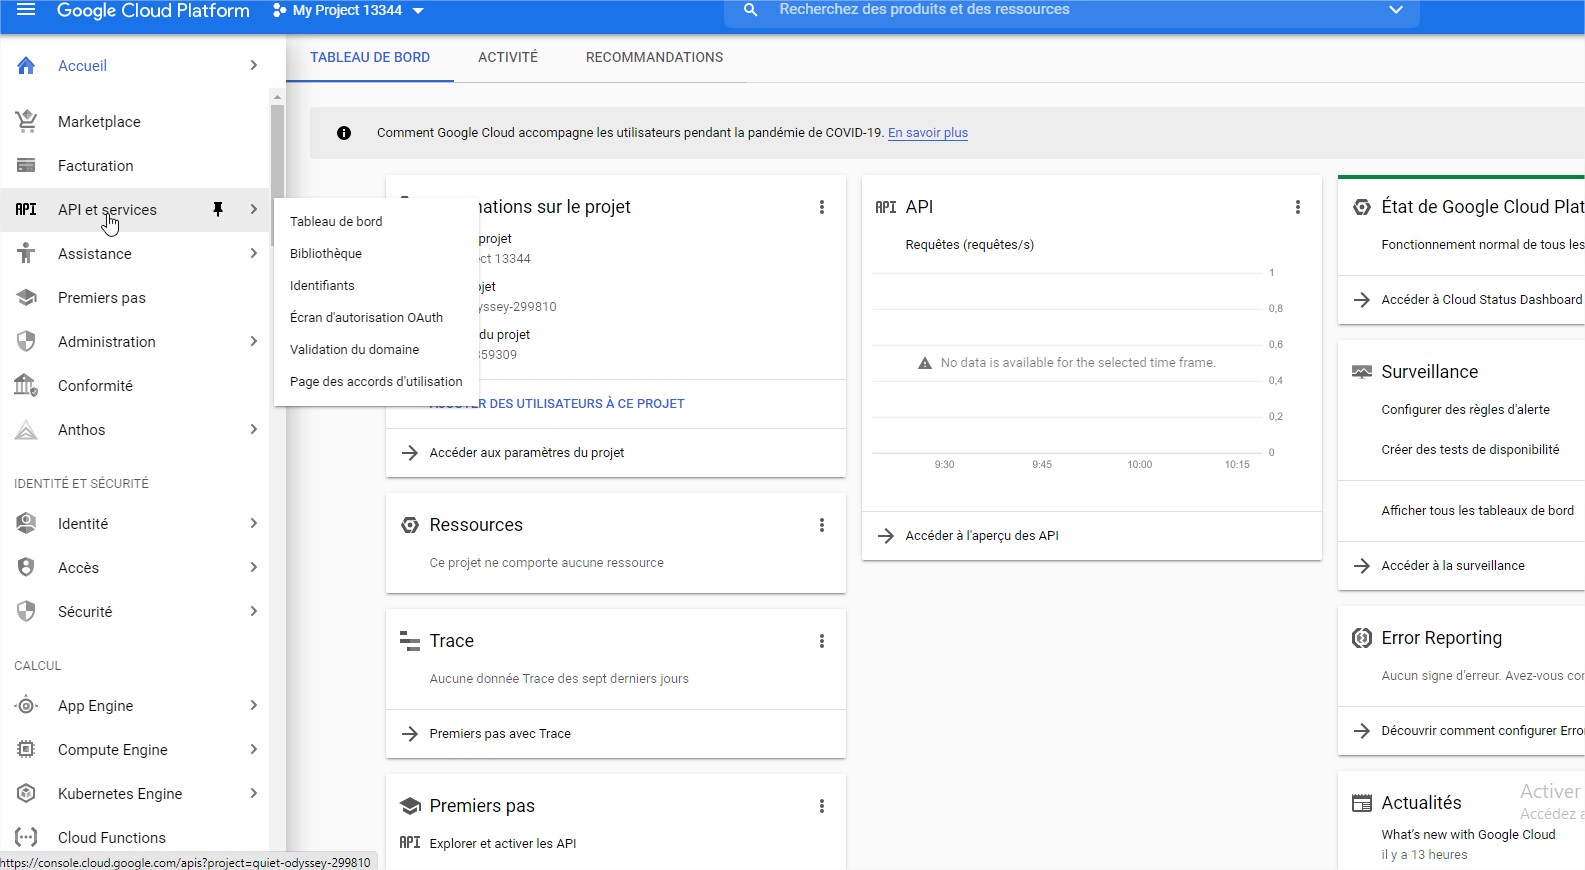Expand the Assistance submenu chevron
The height and width of the screenshot is (870, 1585).
point(254,253)
